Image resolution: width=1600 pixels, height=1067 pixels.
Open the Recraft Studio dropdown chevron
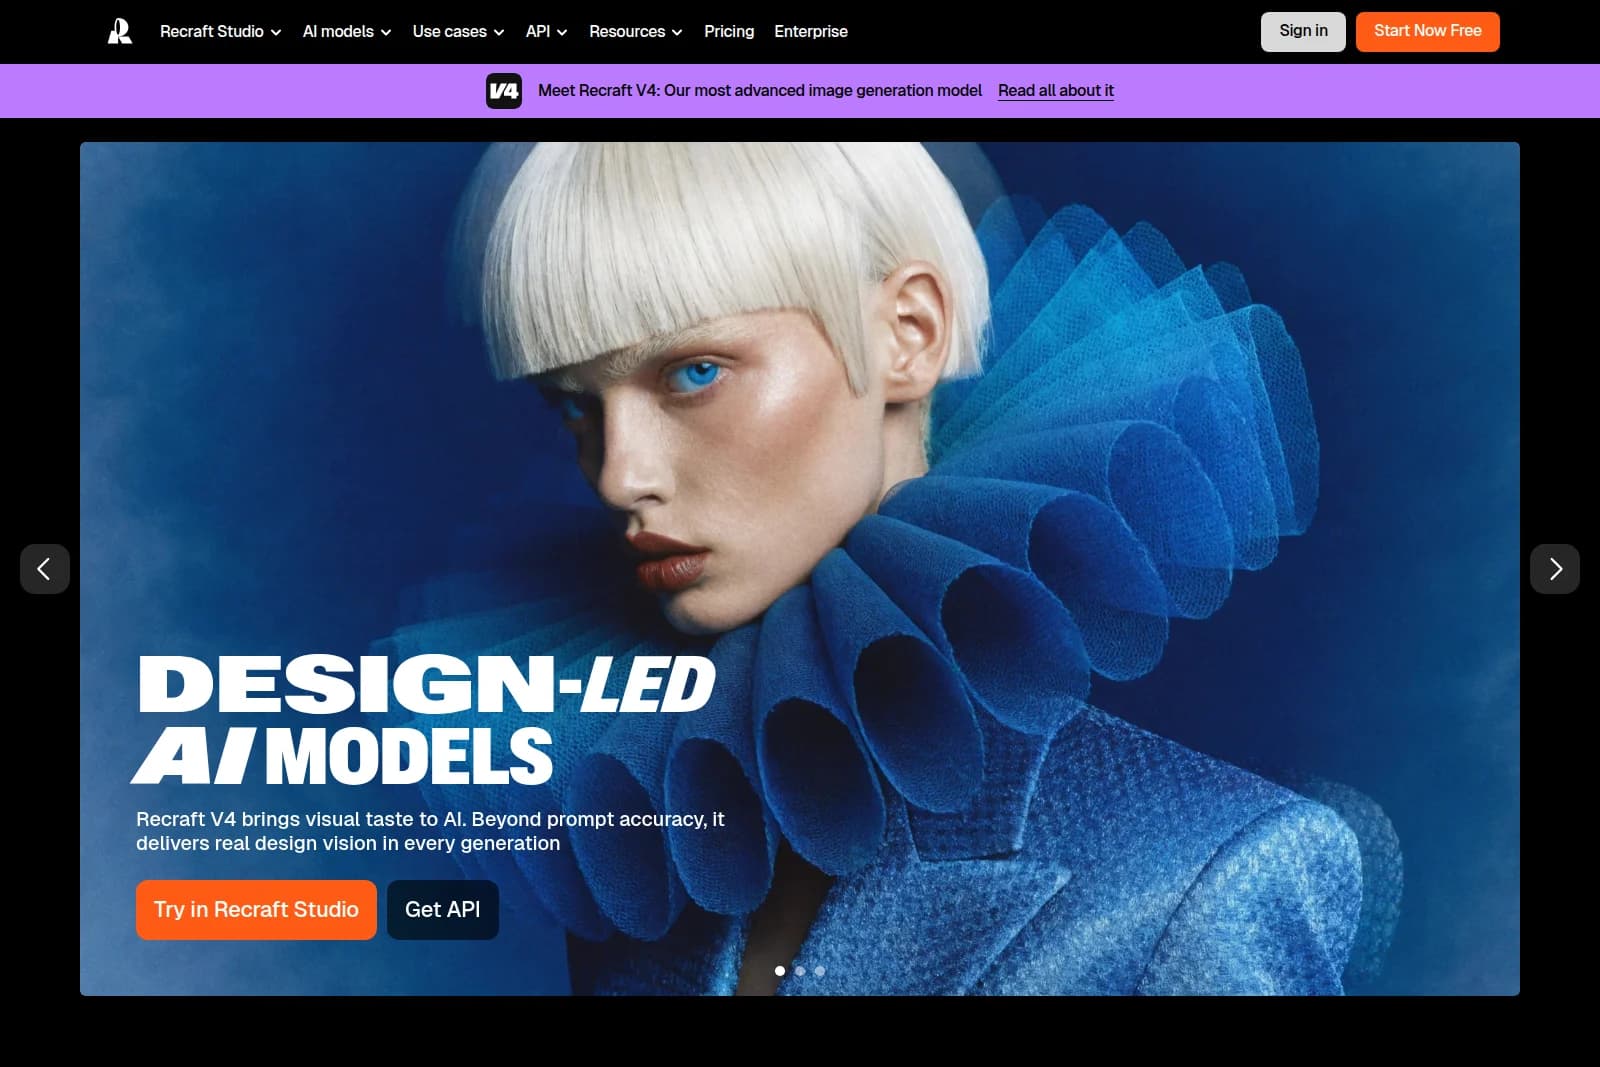(277, 32)
